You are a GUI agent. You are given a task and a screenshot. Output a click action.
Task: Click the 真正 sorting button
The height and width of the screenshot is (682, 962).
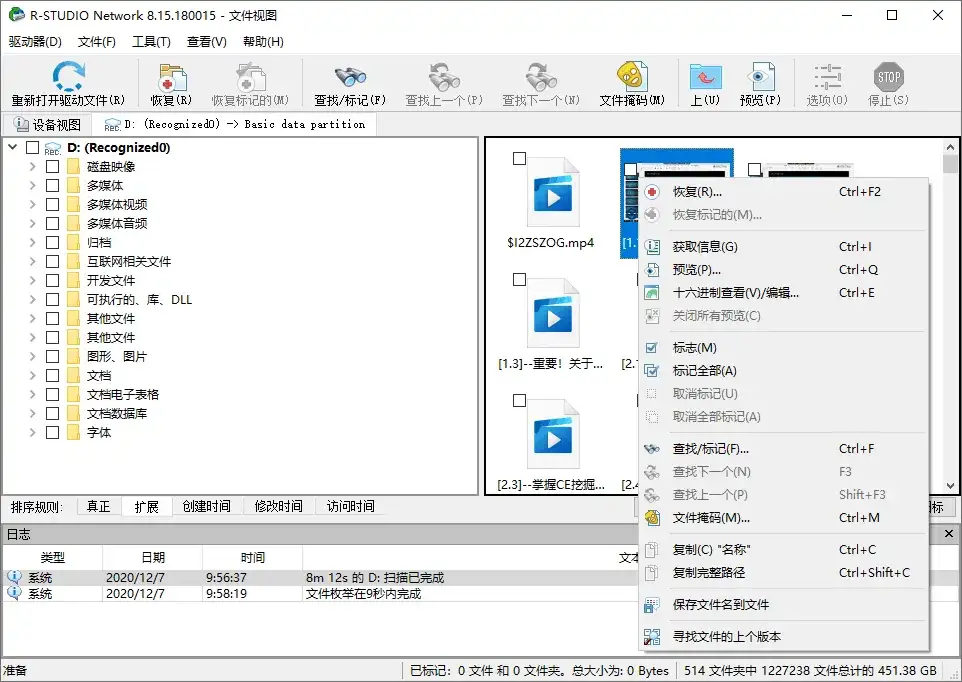tap(97, 507)
